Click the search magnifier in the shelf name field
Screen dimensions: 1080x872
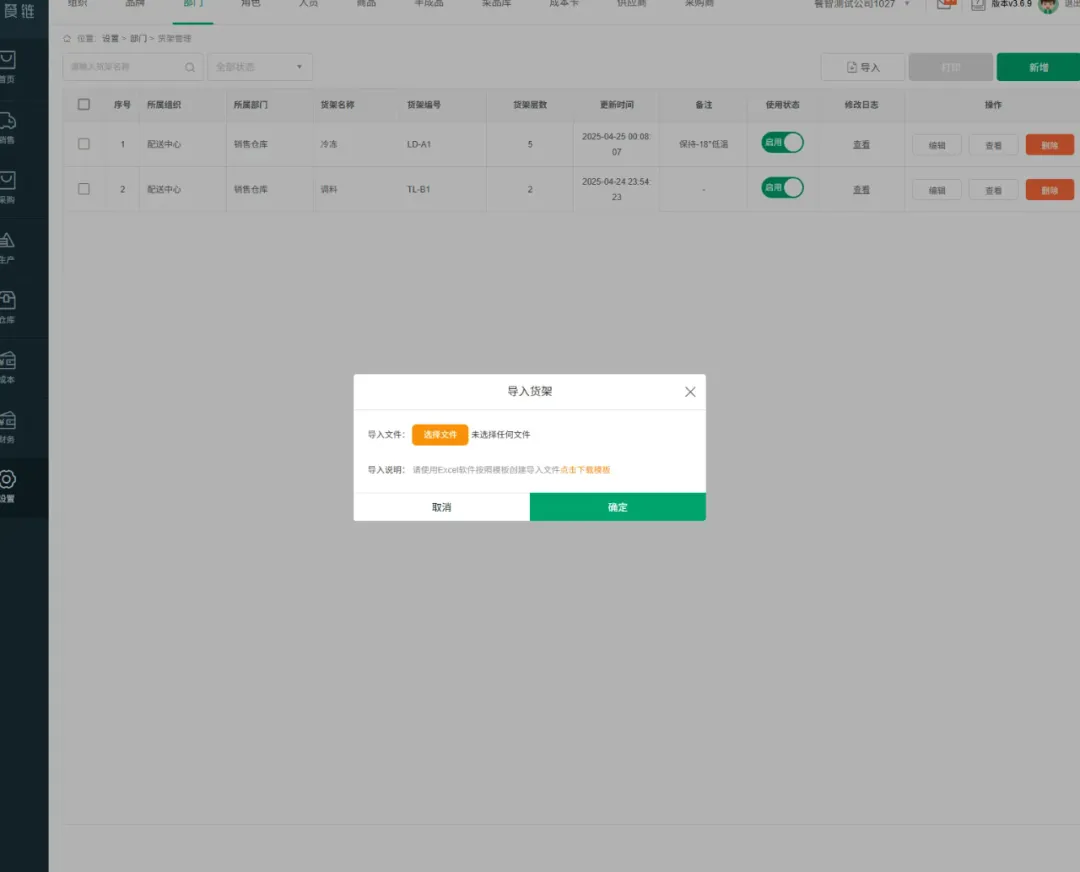pyautogui.click(x=190, y=67)
